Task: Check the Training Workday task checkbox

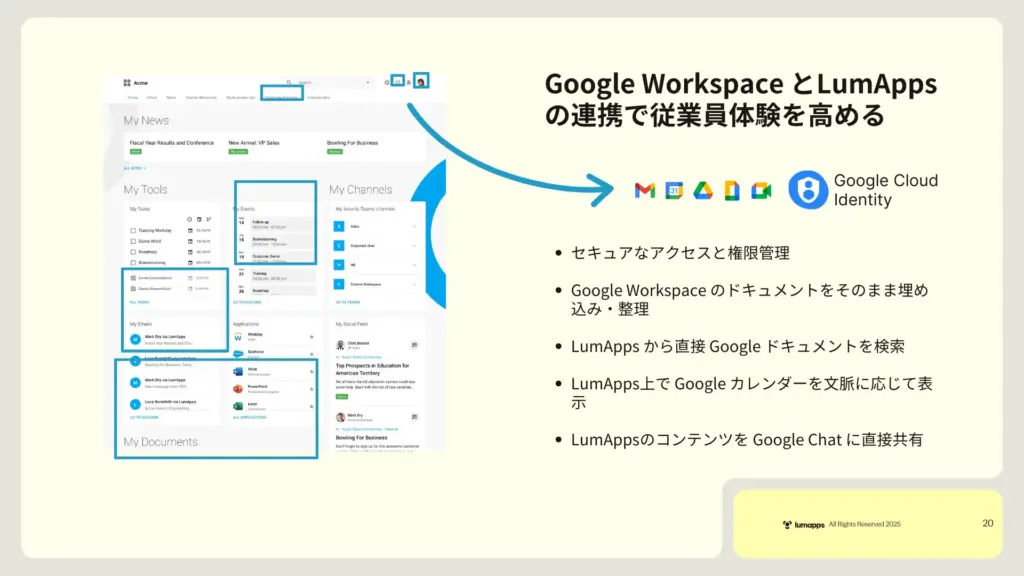Action: (x=133, y=230)
